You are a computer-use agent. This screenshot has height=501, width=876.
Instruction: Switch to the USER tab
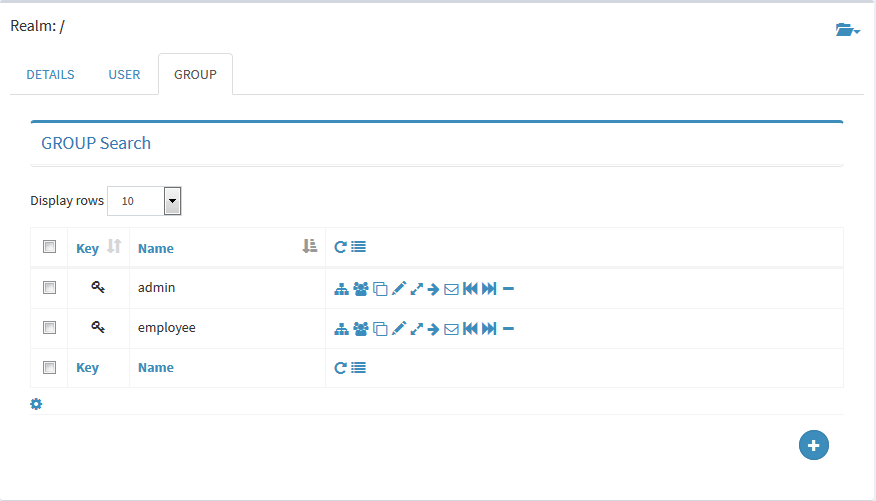click(x=124, y=75)
